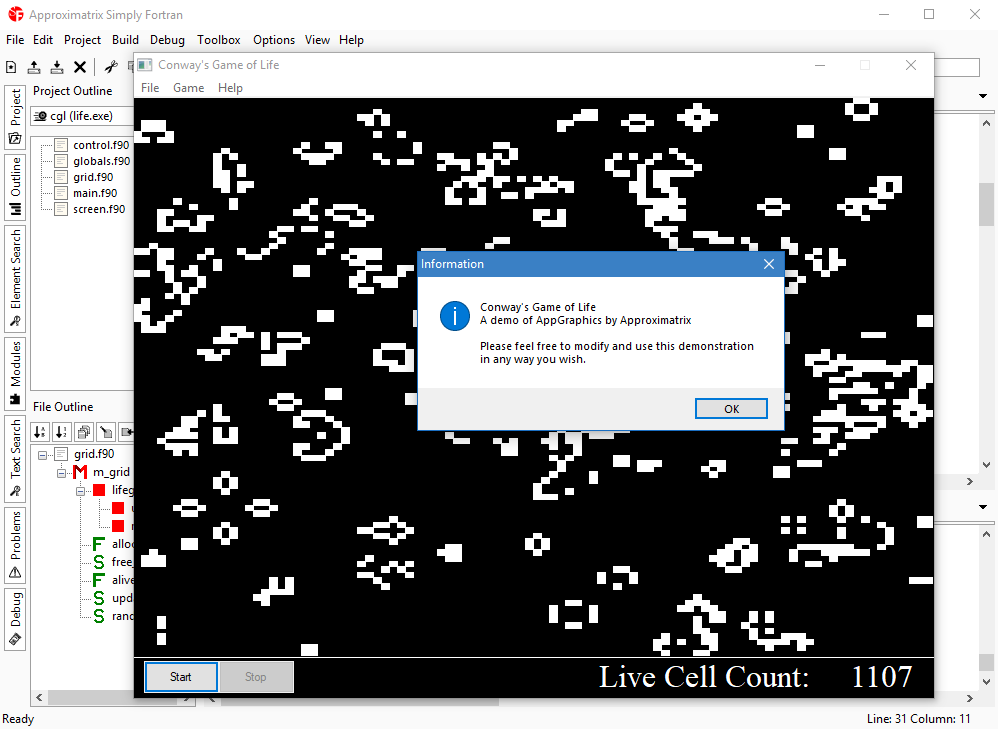Open the Edit menu

pyautogui.click(x=43, y=39)
